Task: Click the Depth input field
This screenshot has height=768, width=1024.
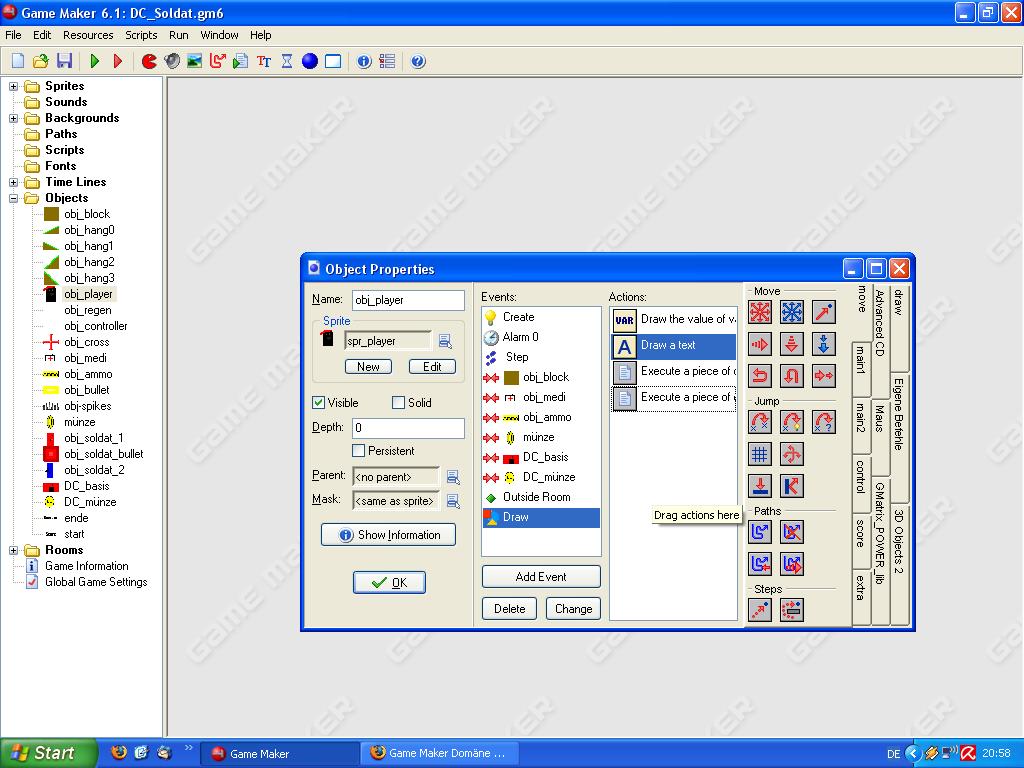Action: click(x=408, y=428)
